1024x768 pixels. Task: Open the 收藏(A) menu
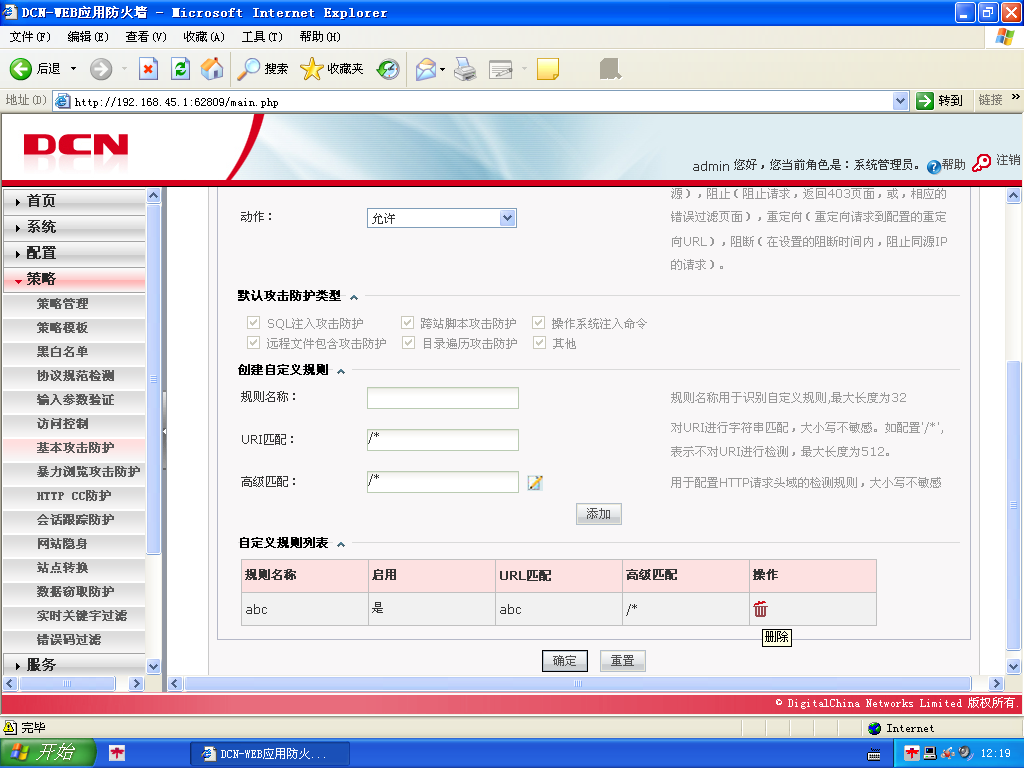(x=204, y=37)
